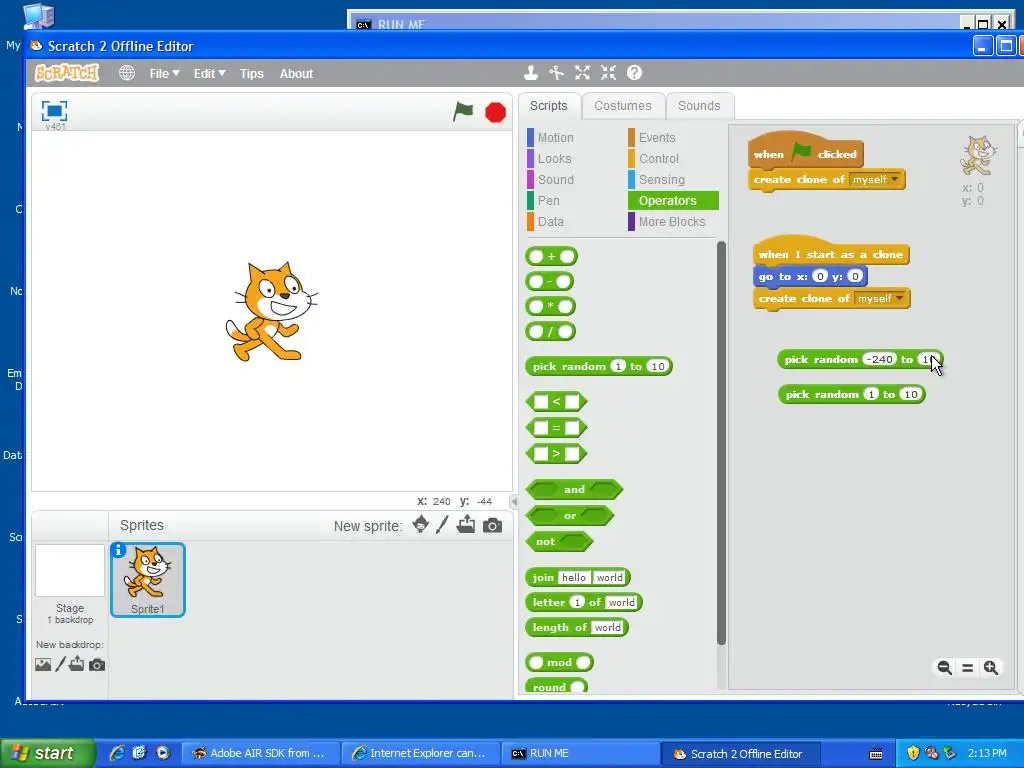1024x768 pixels.
Task: Click the 'mod' operator block
Action: pos(559,662)
